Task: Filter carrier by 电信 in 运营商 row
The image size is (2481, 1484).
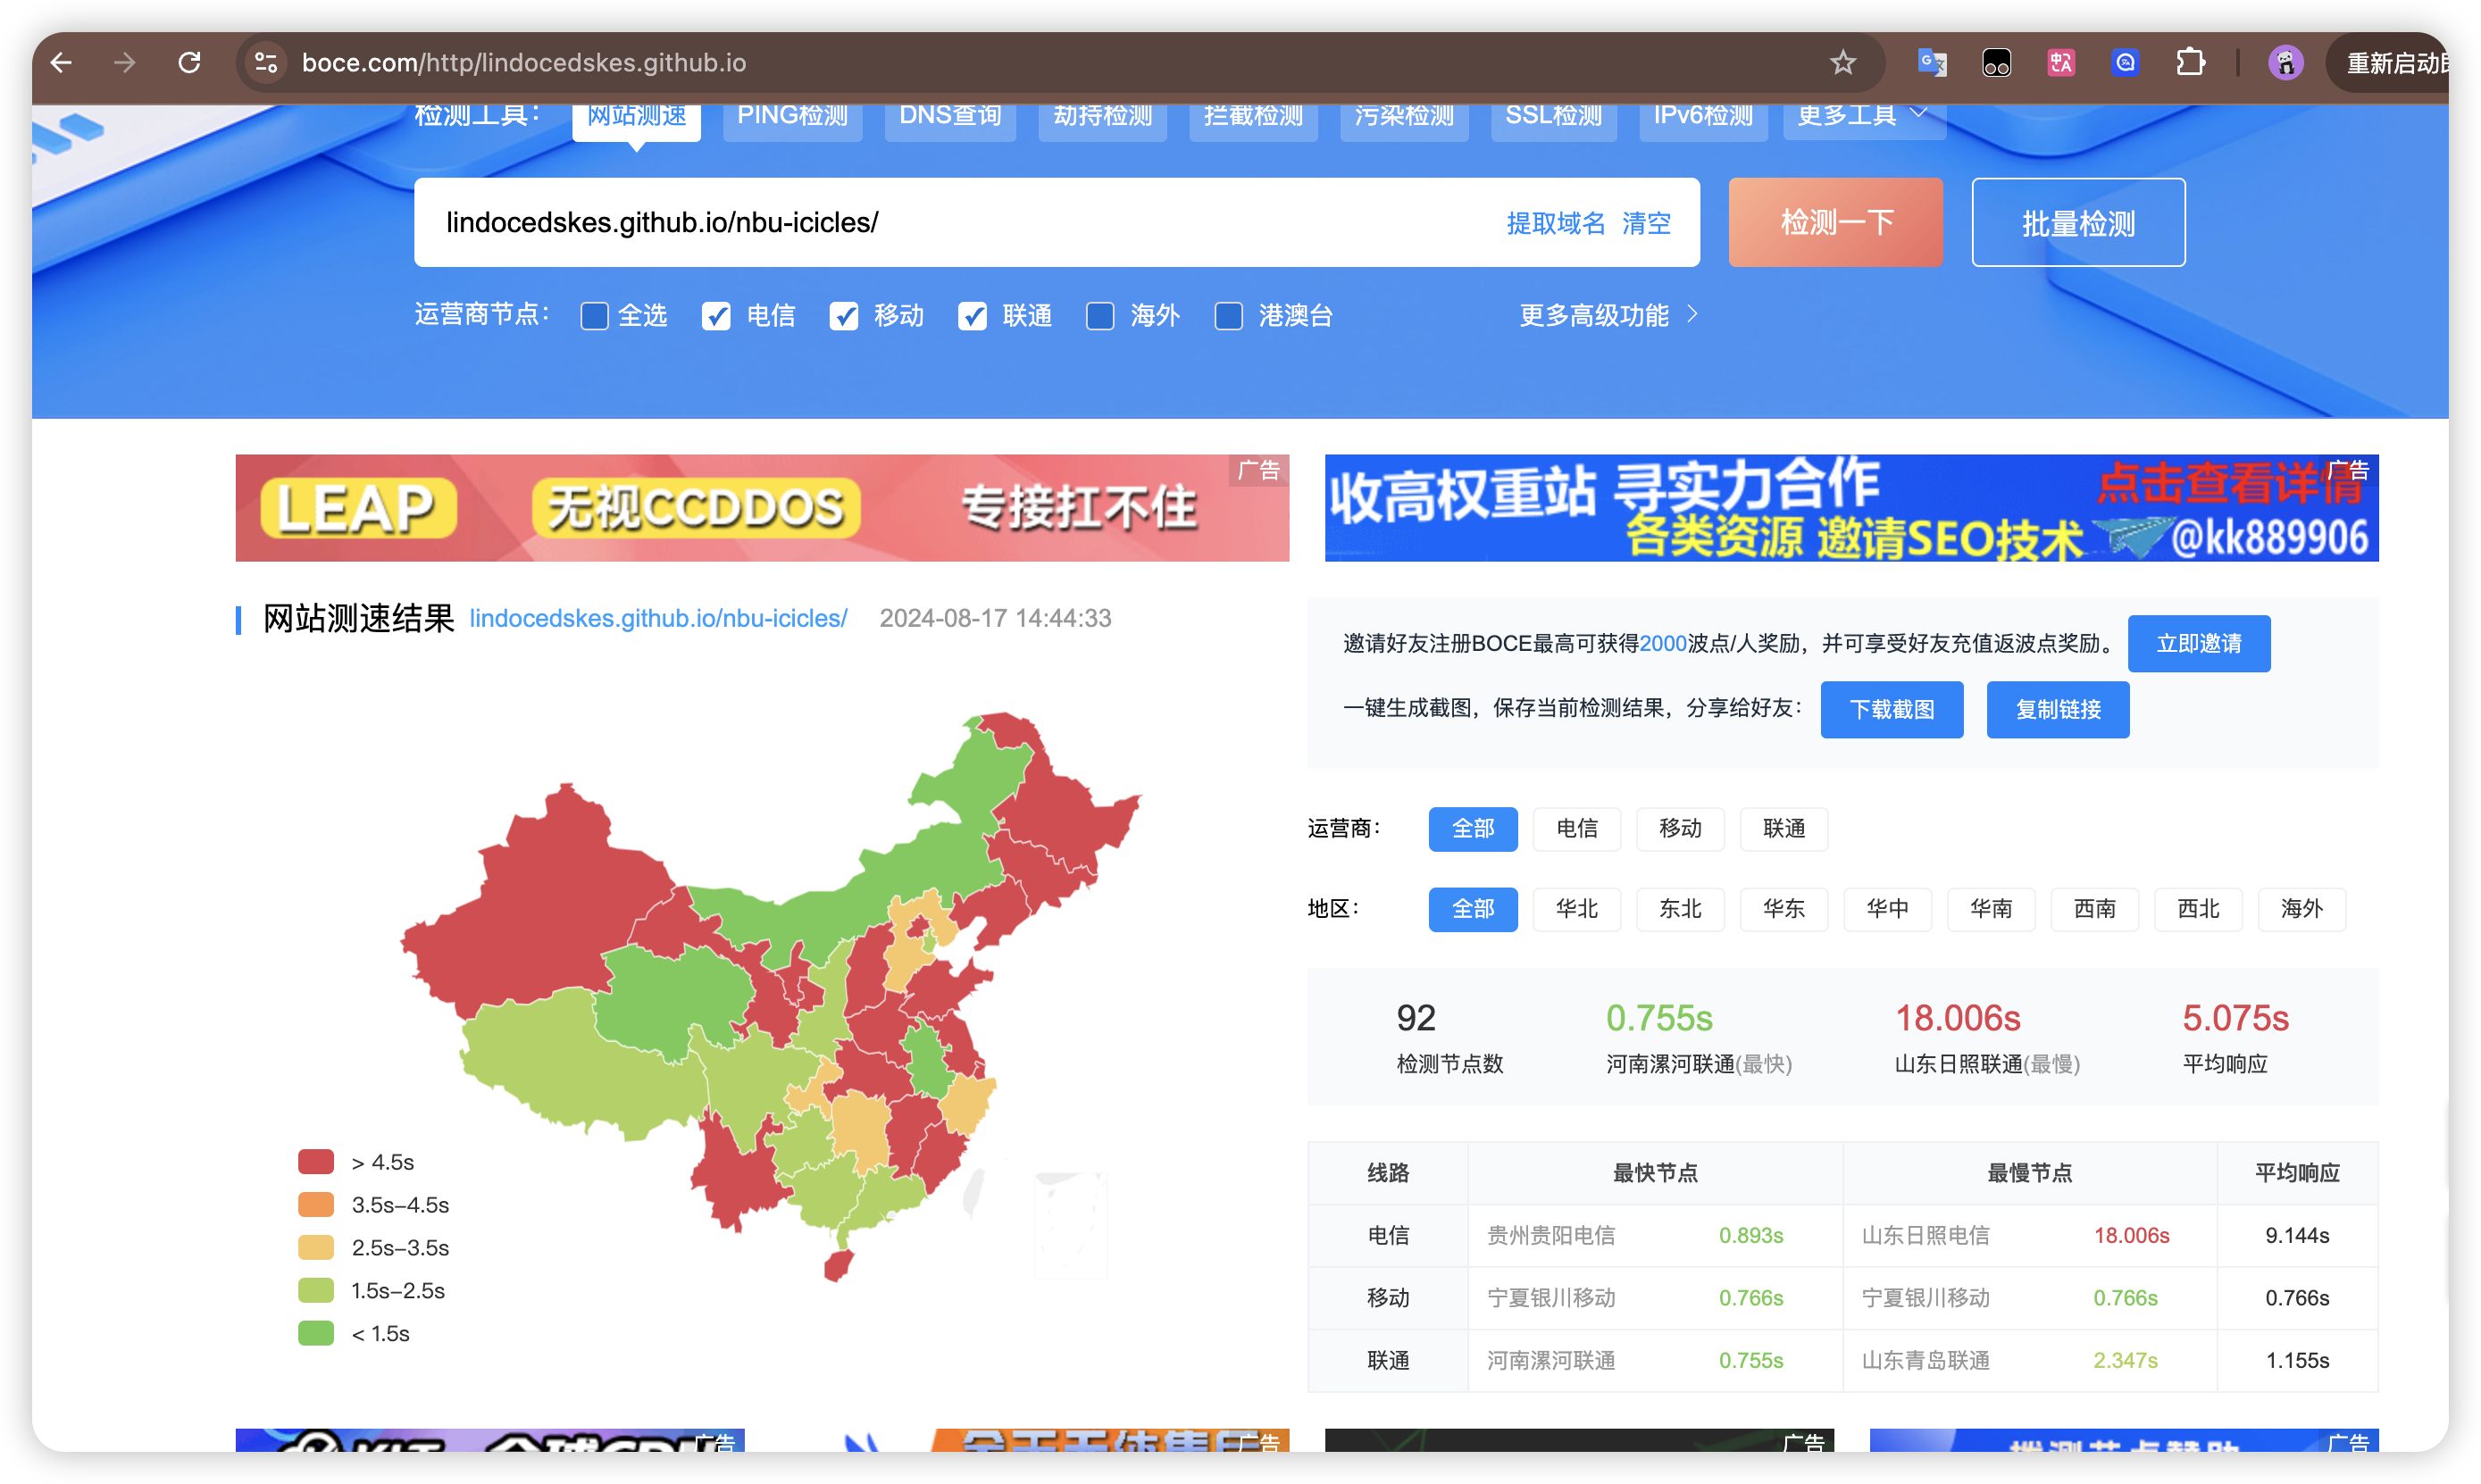Action: point(1576,828)
